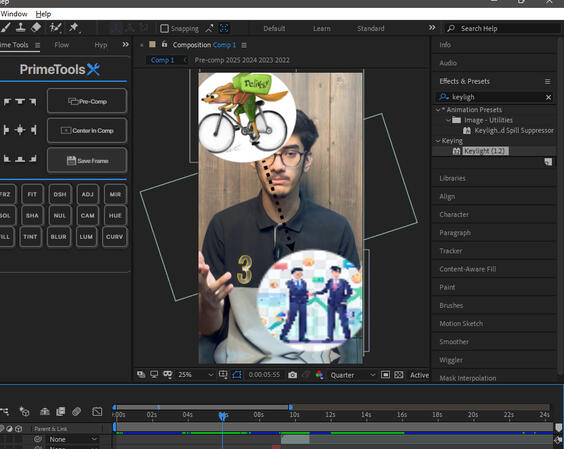The width and height of the screenshot is (564, 449).
Task: Align layer to middle-right in PrimeTools
Action: 33,130
